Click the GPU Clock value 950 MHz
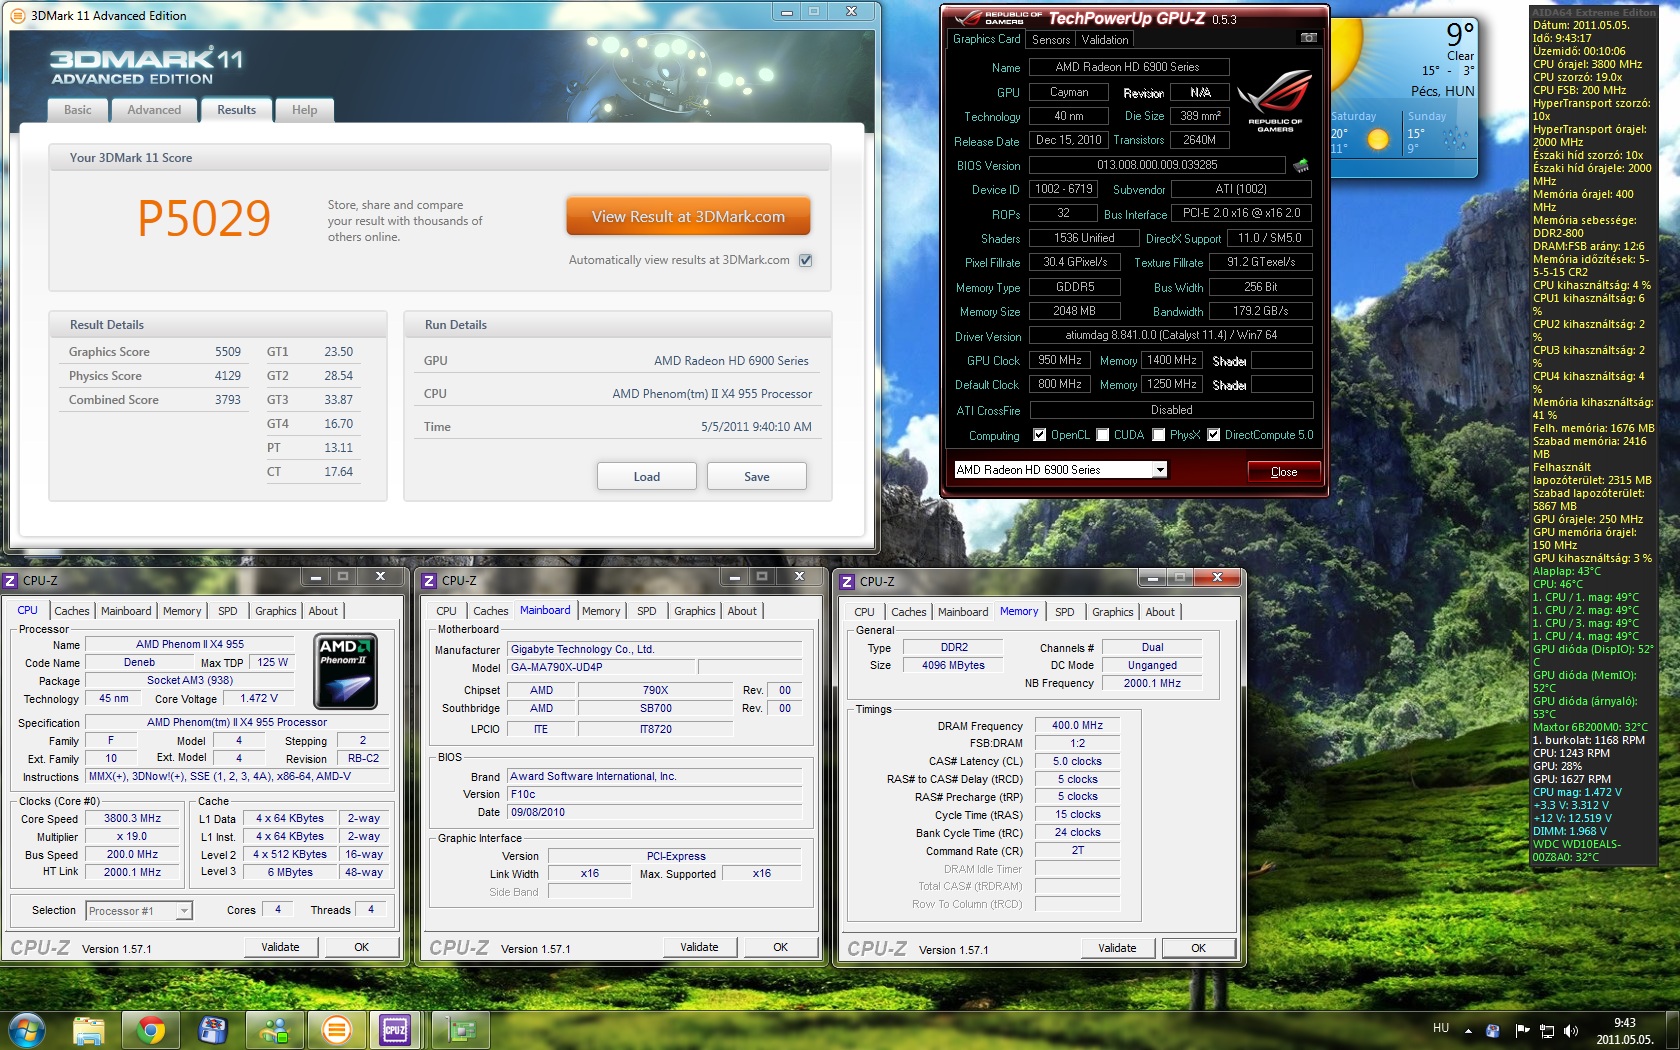This screenshot has height=1050, width=1680. (x=1059, y=360)
